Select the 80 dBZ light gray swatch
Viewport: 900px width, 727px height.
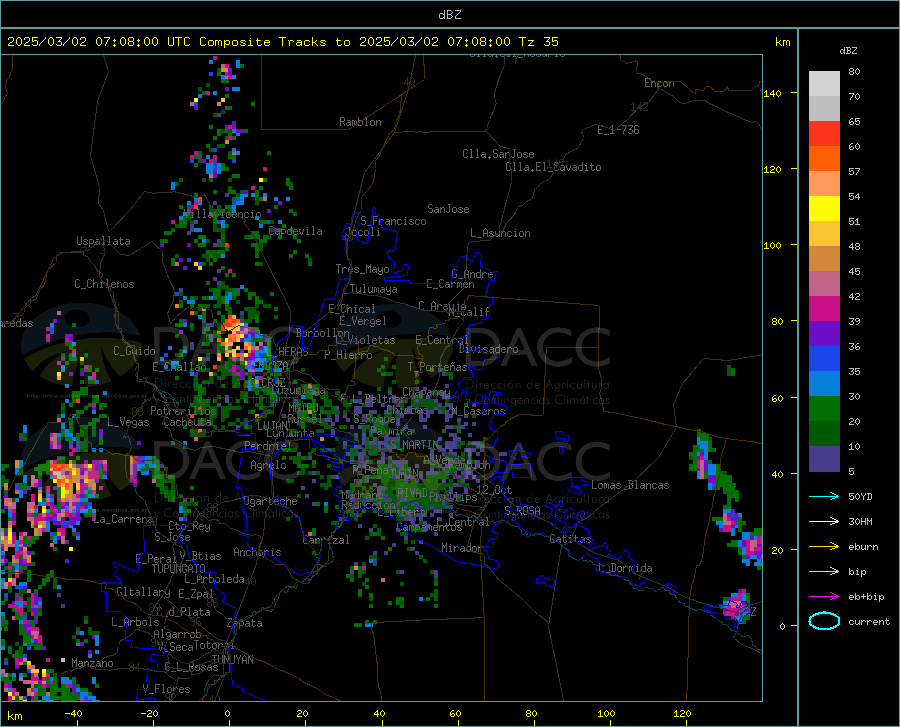pyautogui.click(x=824, y=84)
